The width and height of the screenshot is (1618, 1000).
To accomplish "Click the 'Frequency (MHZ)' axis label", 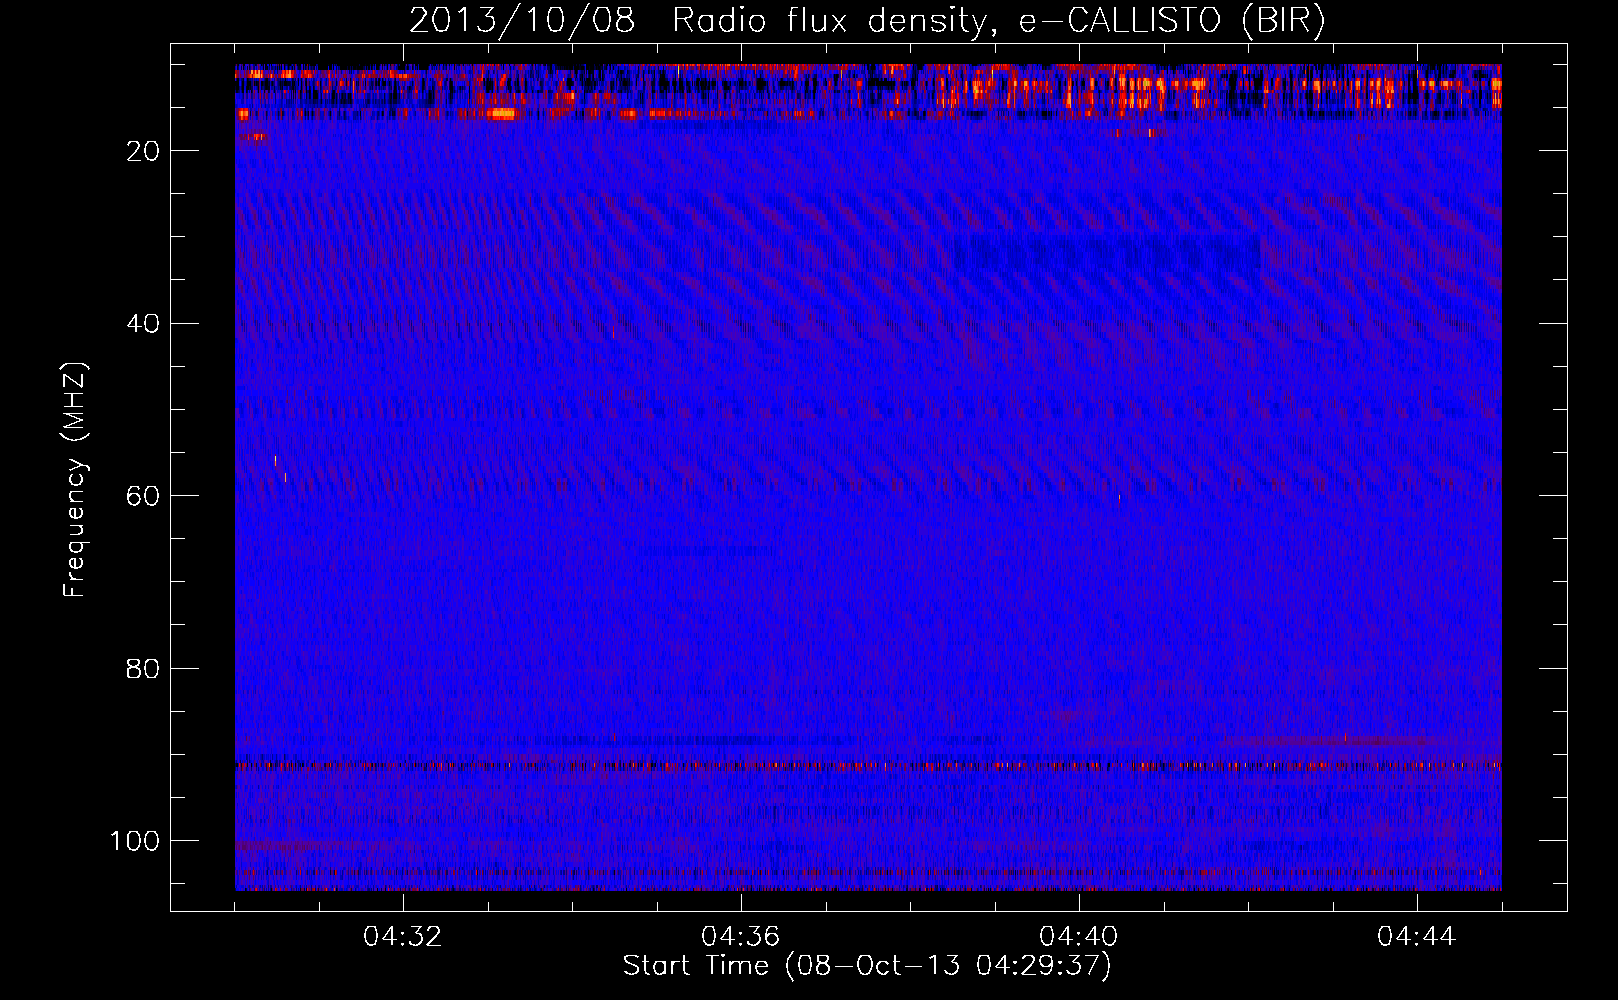I will point(75,480).
